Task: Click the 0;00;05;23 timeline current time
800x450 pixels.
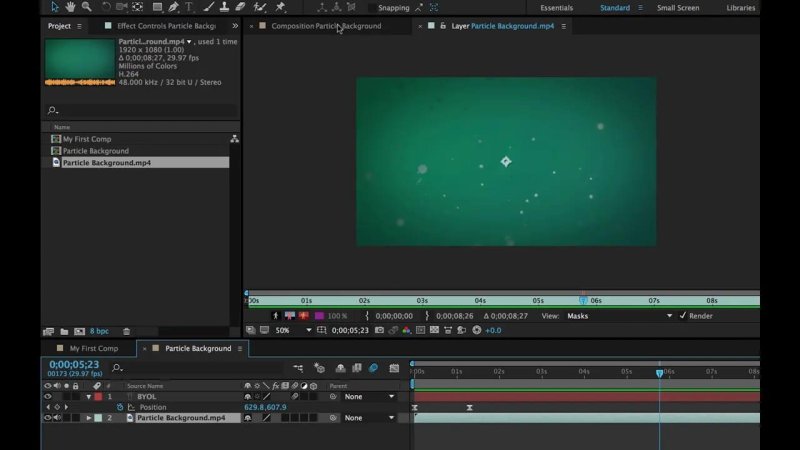Action: coord(74,365)
